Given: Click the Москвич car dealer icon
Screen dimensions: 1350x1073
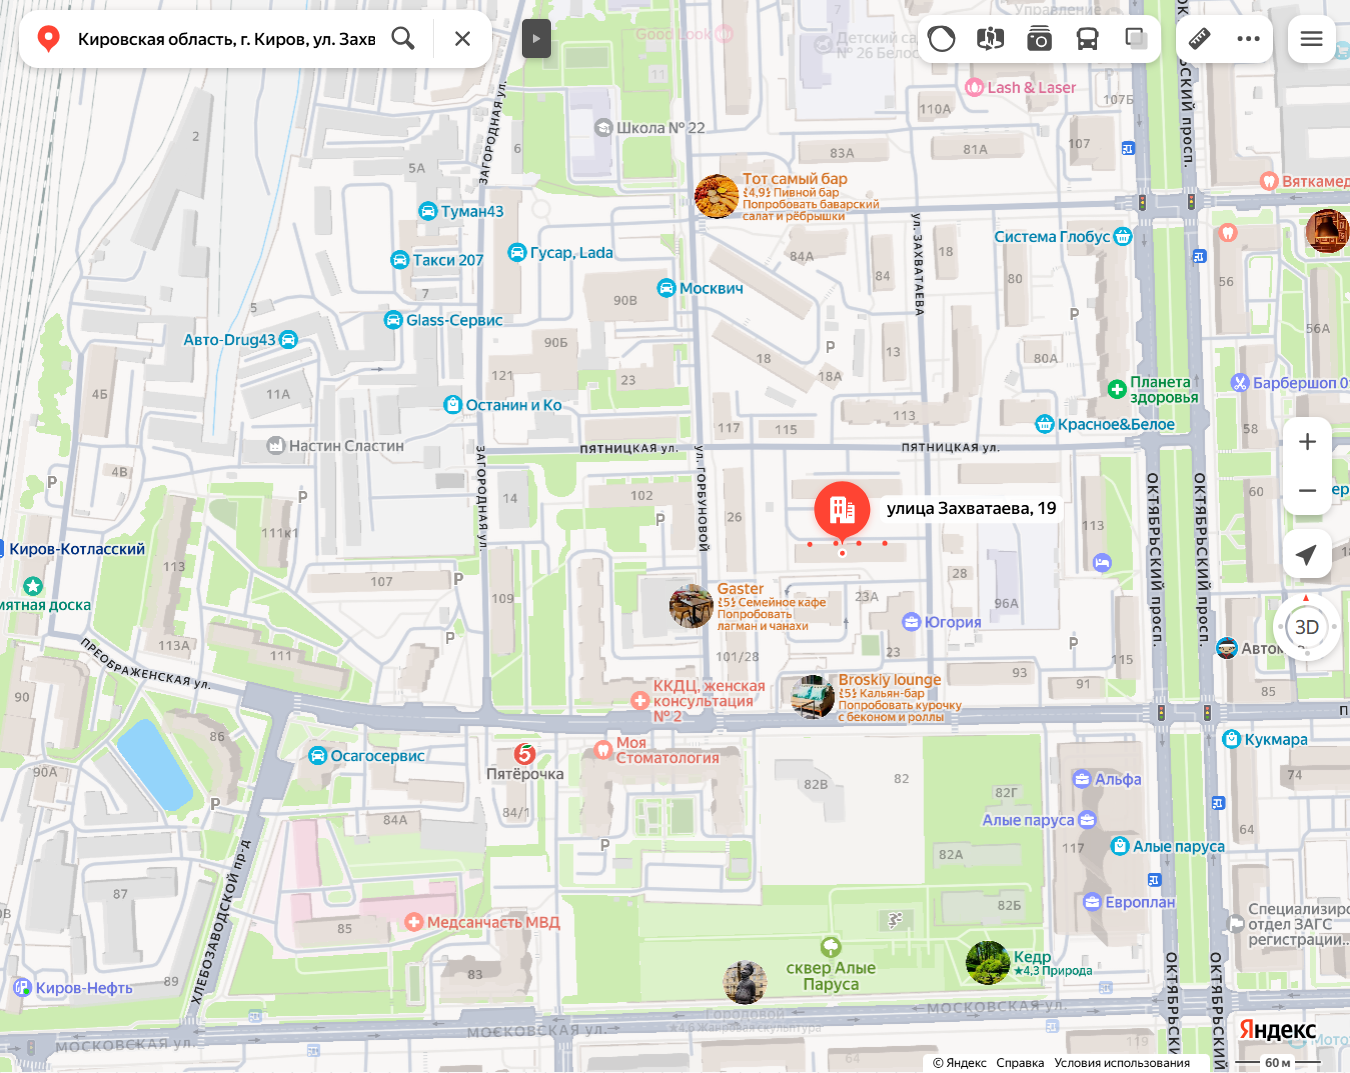Looking at the screenshot, I should [x=667, y=288].
